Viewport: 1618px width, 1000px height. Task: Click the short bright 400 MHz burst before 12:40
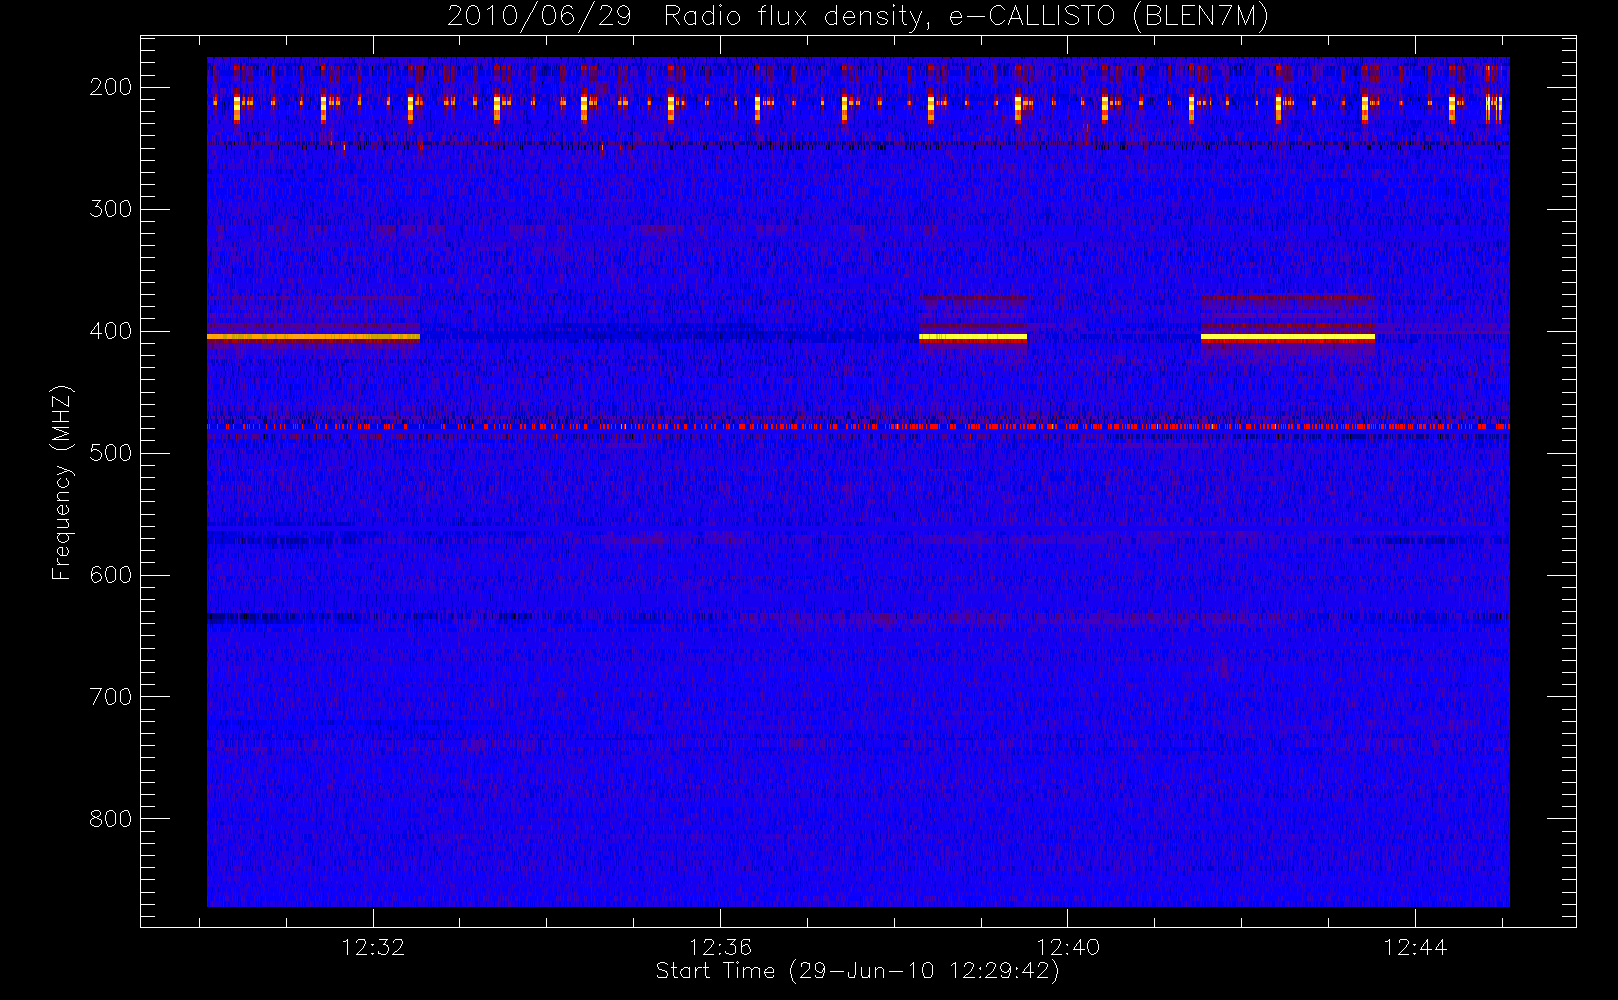(x=973, y=337)
